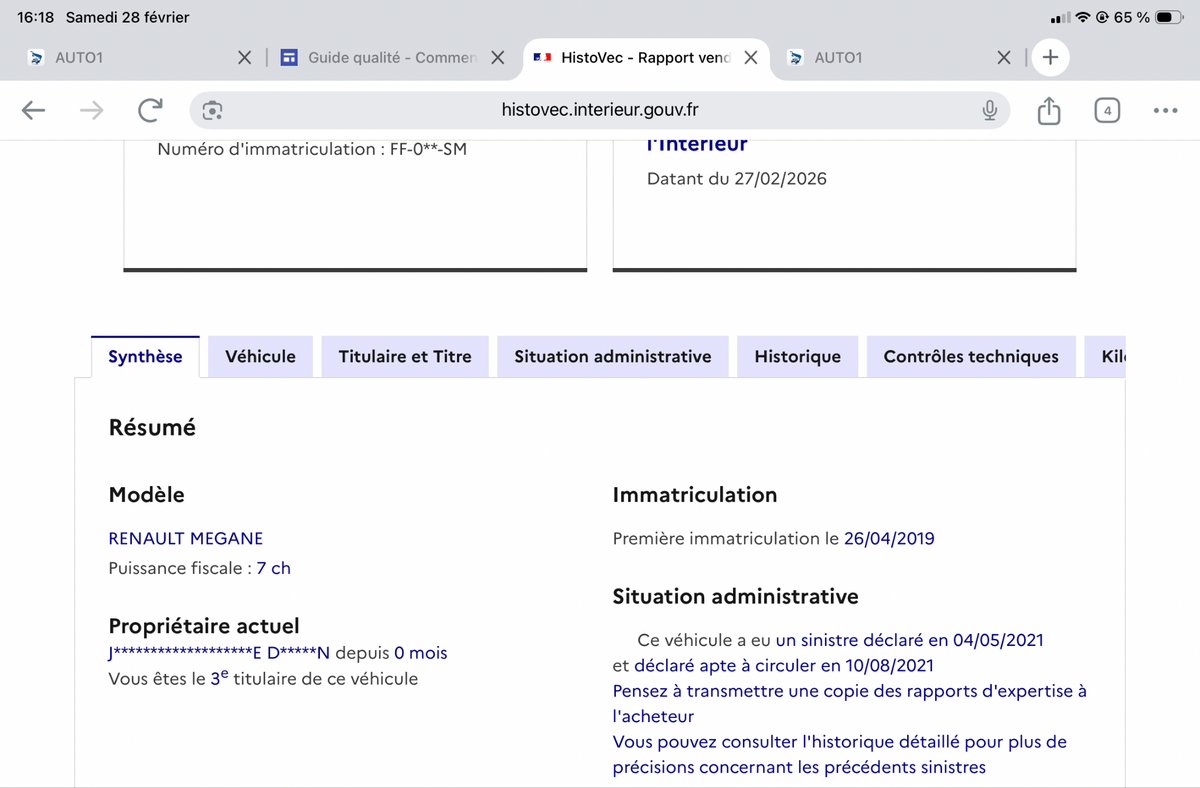Tap the camera search icon in address bar
1200x788 pixels.
tap(212, 111)
